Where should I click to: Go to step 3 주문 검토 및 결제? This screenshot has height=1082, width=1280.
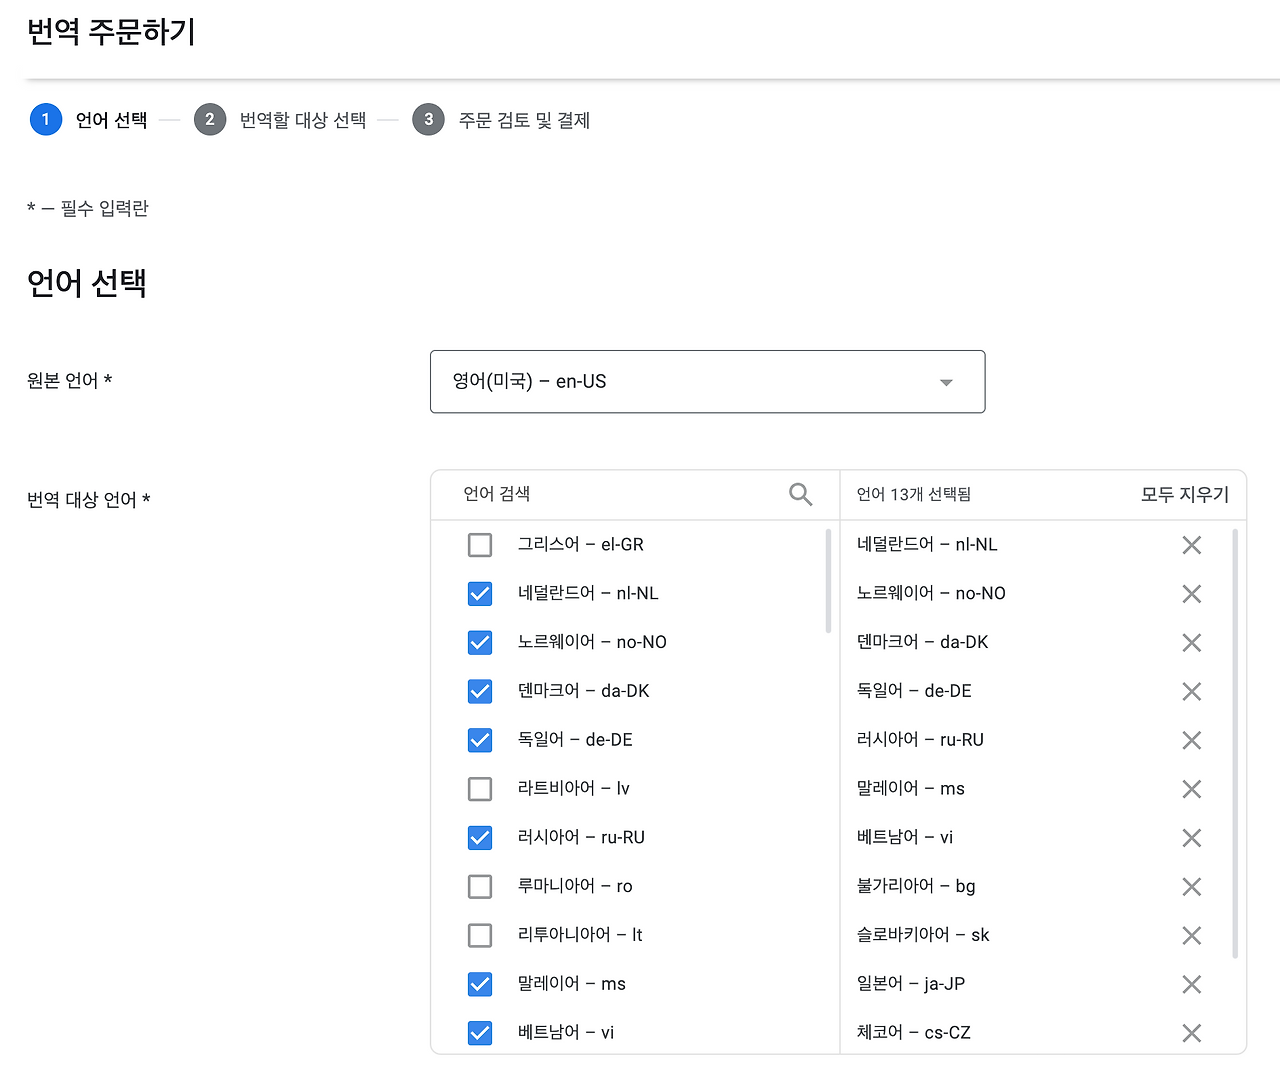[501, 120]
